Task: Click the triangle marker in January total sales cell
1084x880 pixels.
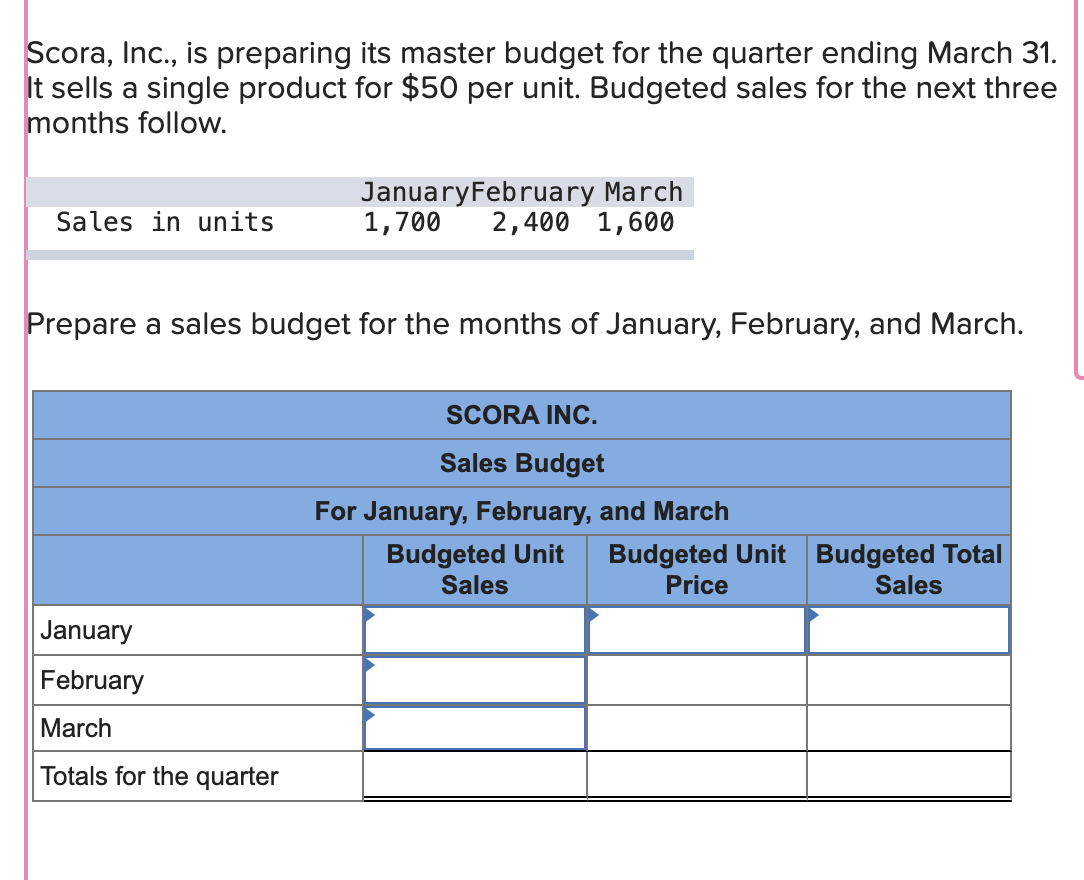Action: [x=814, y=613]
